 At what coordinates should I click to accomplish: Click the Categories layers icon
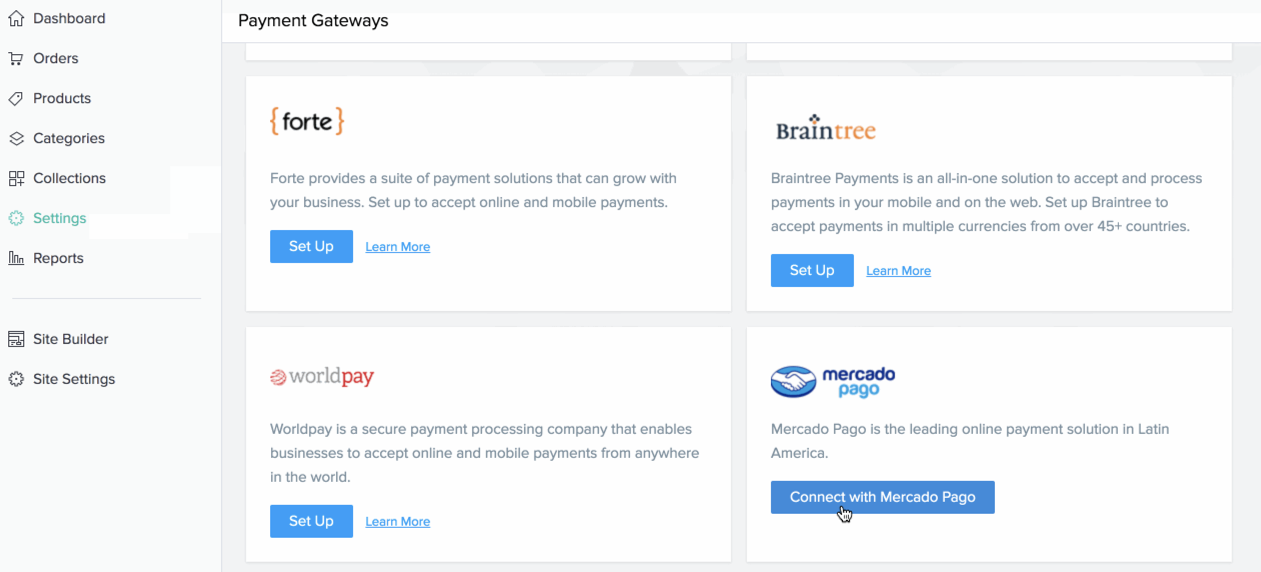pos(16,138)
